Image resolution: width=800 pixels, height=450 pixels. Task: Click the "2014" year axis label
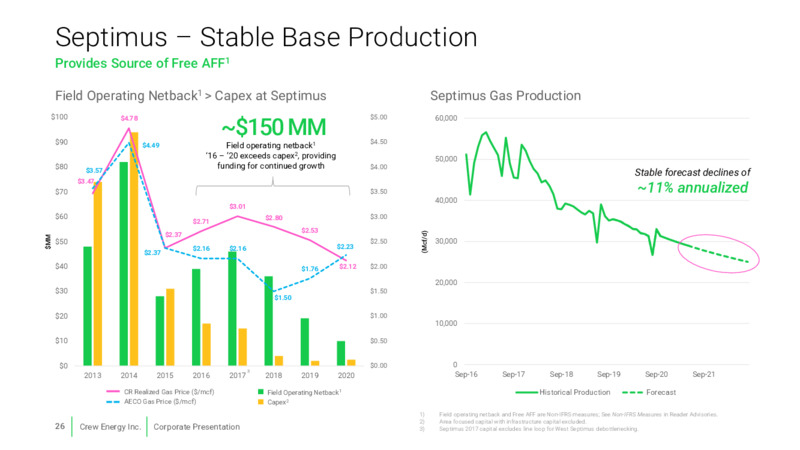(x=129, y=376)
